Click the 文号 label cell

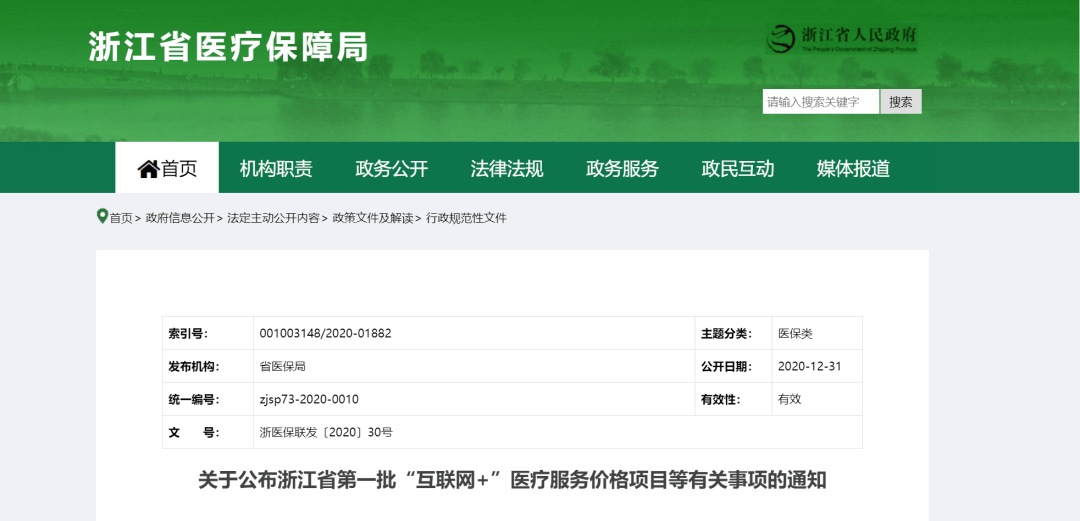click(x=208, y=432)
